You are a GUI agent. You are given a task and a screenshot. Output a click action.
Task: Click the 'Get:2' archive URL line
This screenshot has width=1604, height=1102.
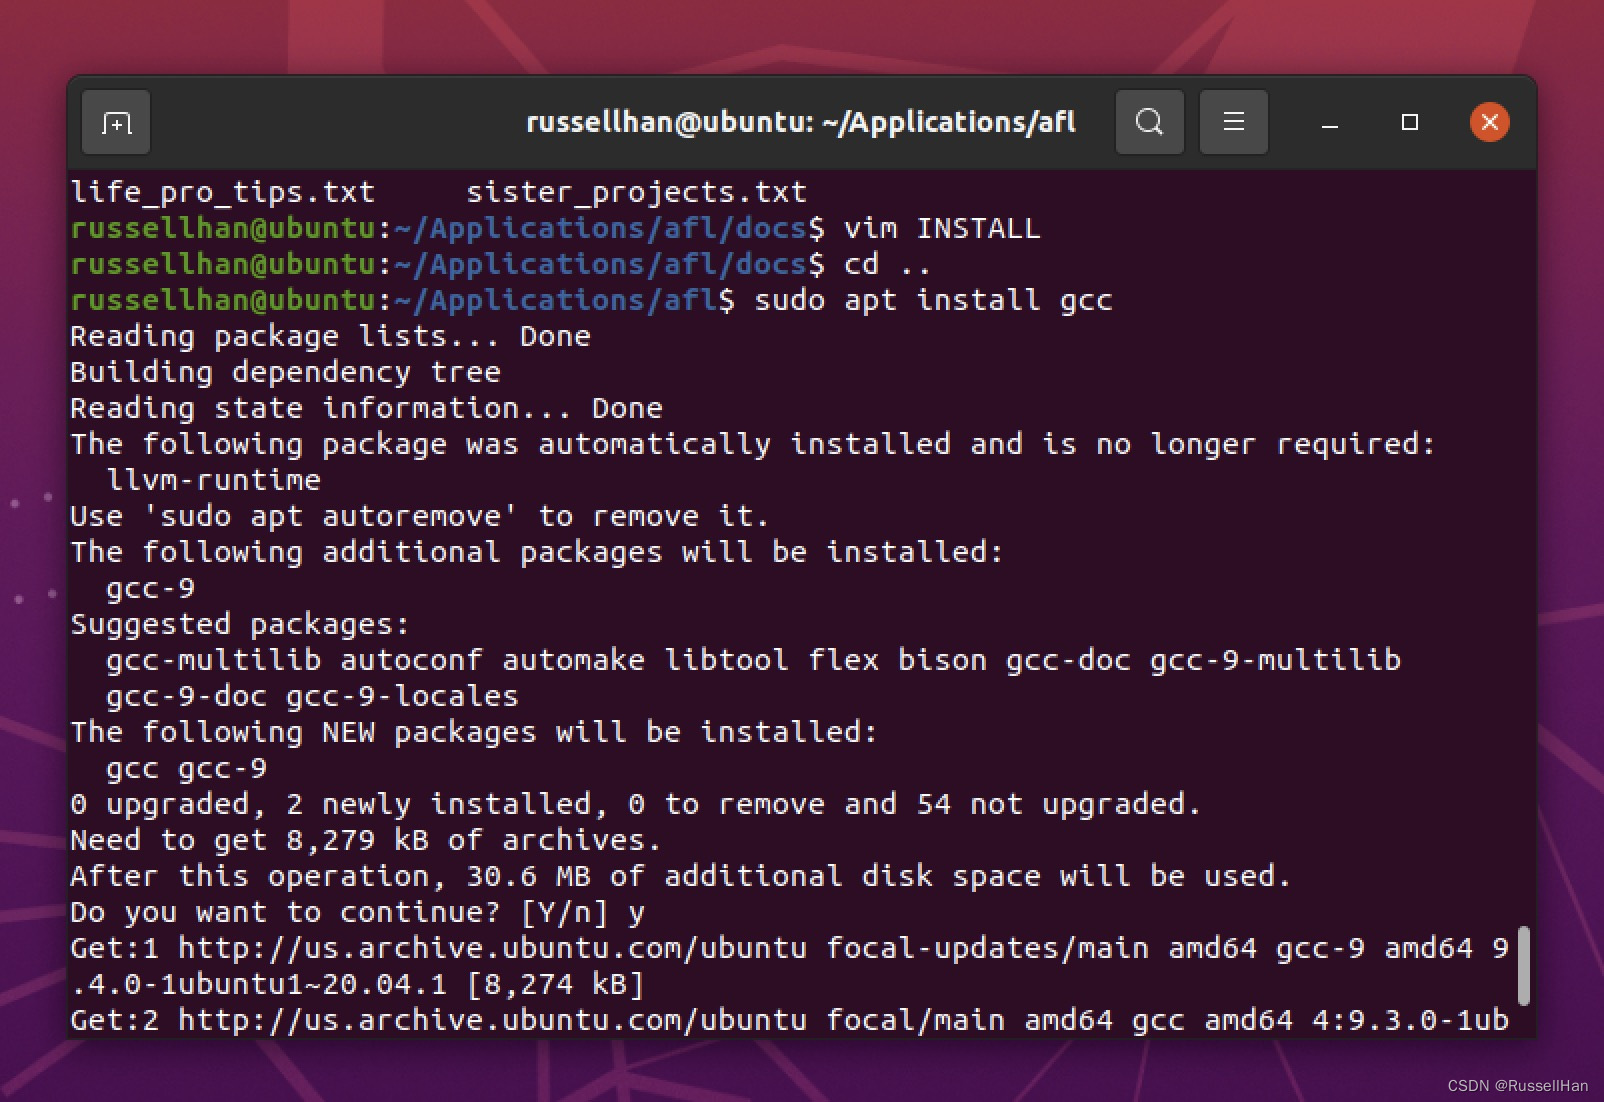pos(789,1020)
